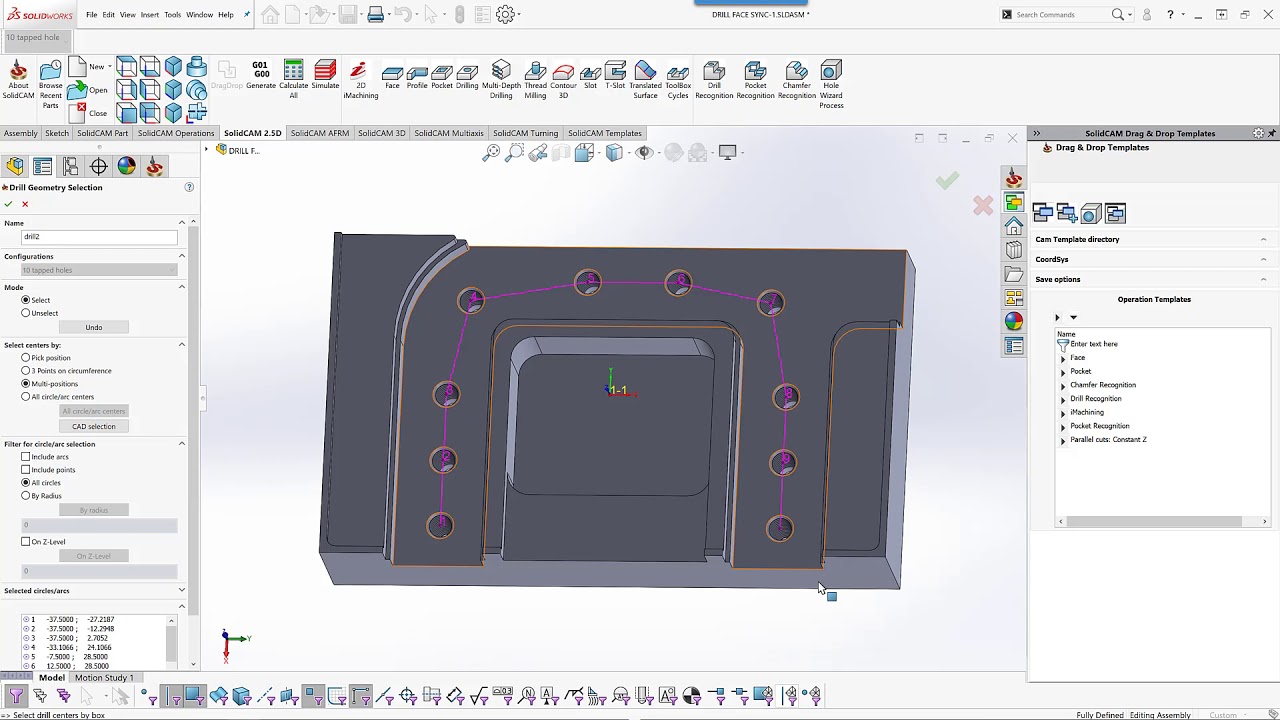Select centers by Pick position
This screenshot has width=1280, height=720.
[26, 358]
